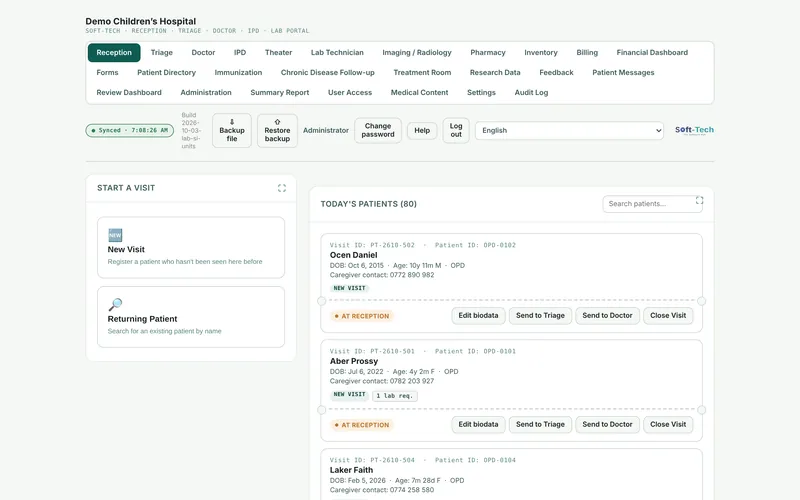Open Patient Messages tab
Screen dimensions: 800x500
click(x=623, y=72)
